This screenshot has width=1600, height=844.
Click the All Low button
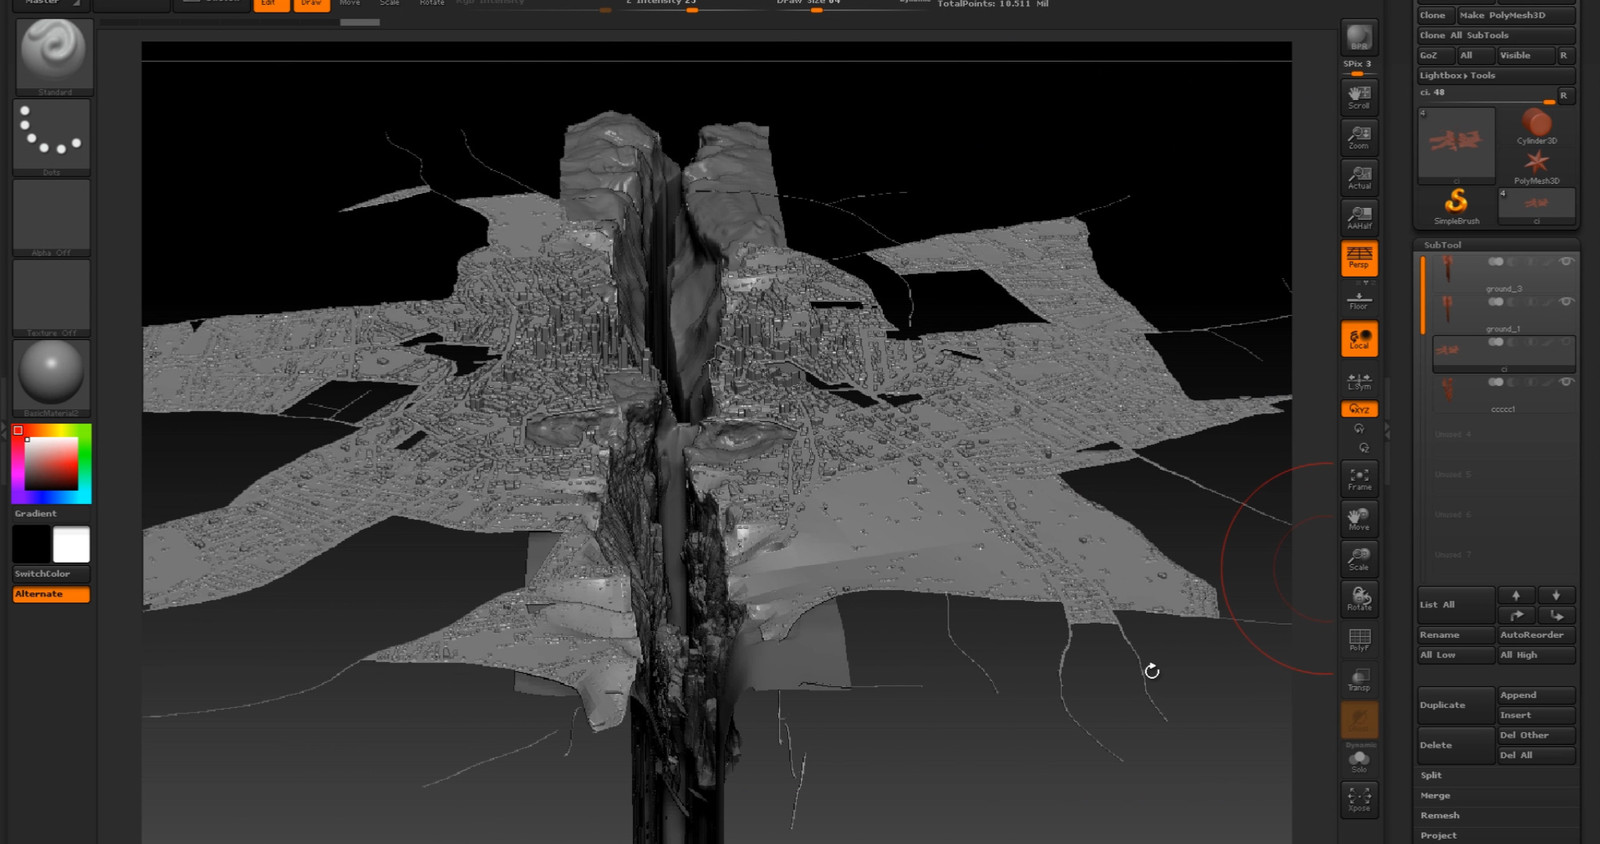pos(1456,655)
